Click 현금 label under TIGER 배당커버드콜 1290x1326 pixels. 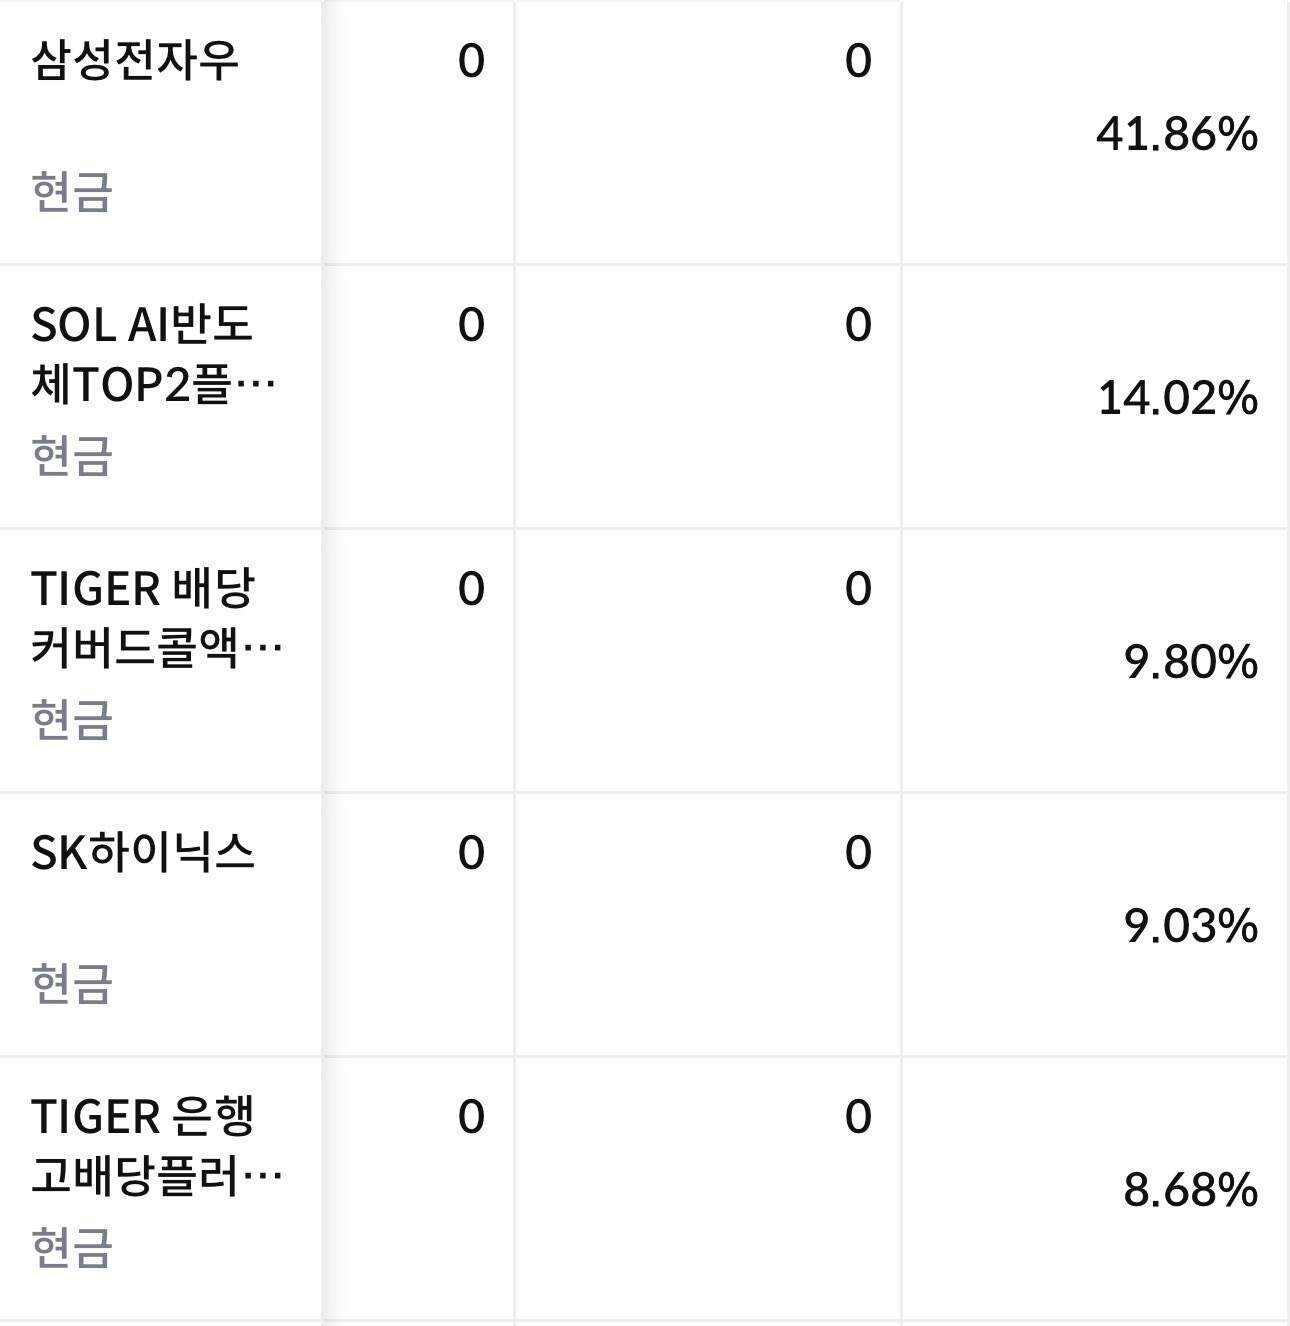point(71,719)
